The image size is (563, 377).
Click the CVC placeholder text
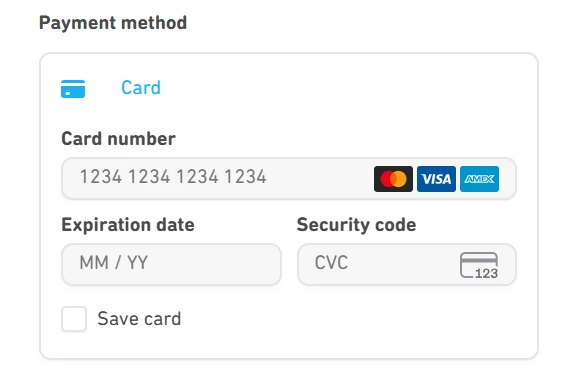331,262
